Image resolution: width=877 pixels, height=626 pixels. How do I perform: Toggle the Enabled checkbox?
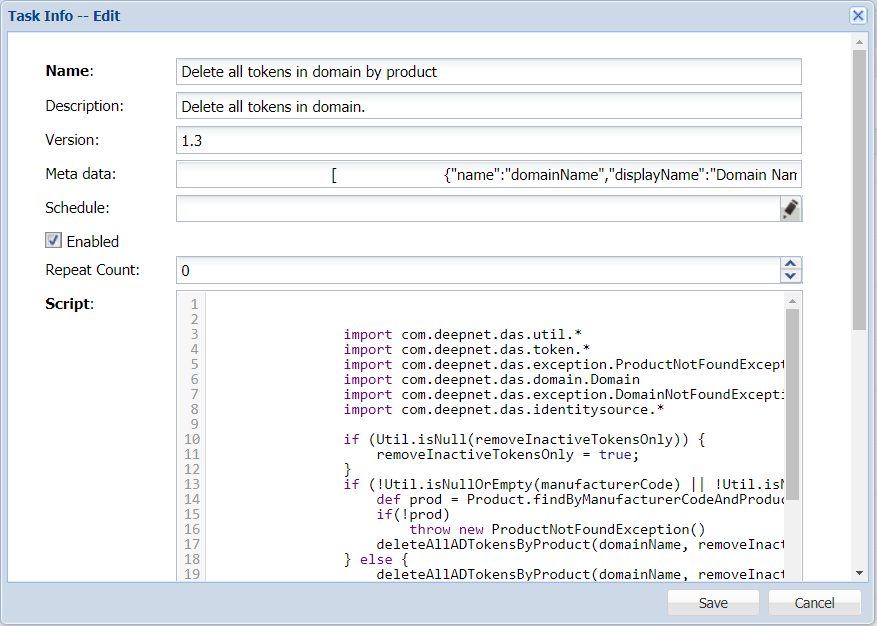pyautogui.click(x=54, y=240)
